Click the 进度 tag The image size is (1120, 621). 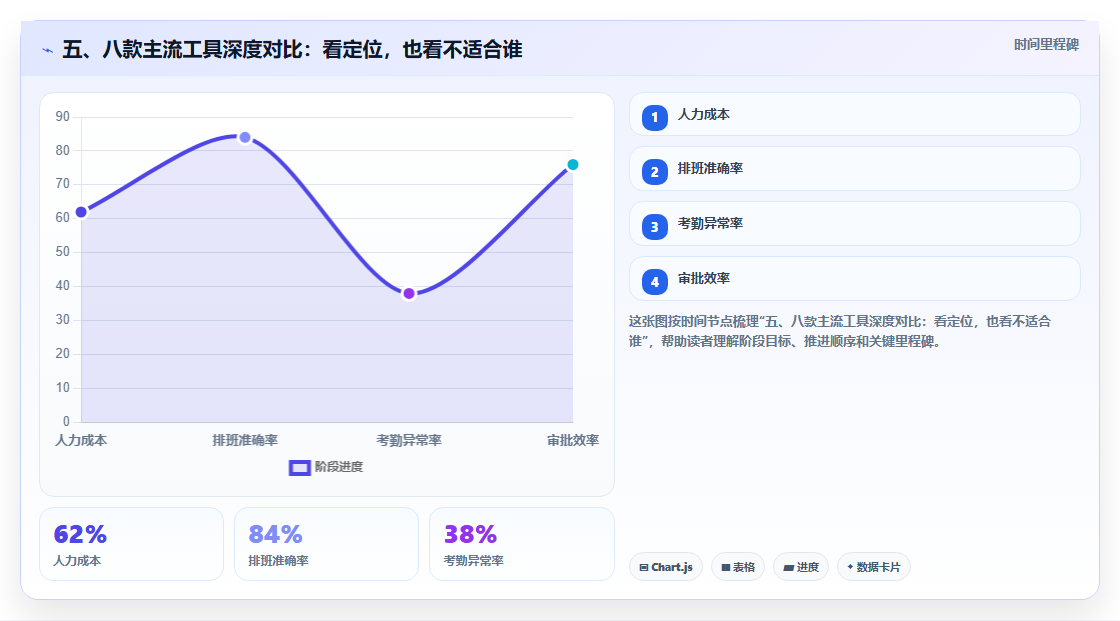point(801,567)
